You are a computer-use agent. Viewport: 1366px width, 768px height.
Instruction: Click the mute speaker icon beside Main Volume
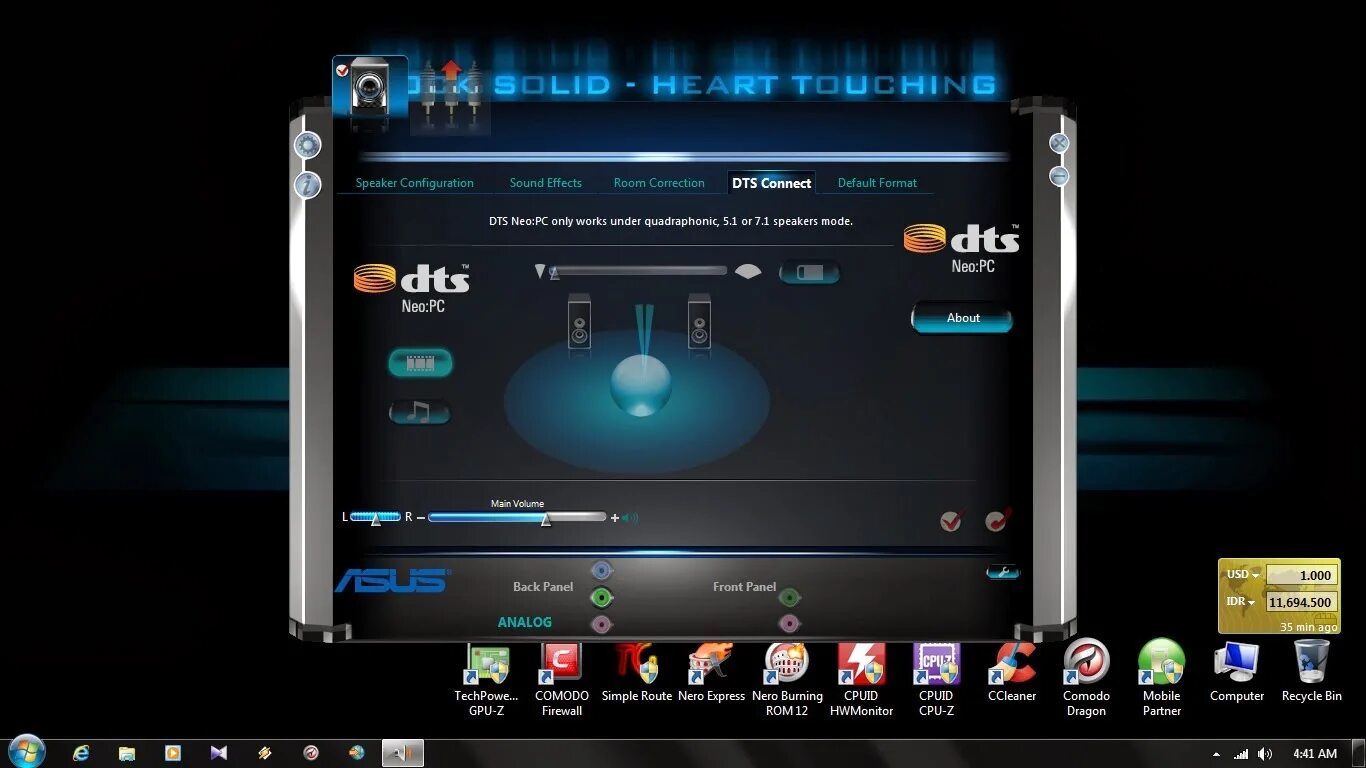[630, 518]
